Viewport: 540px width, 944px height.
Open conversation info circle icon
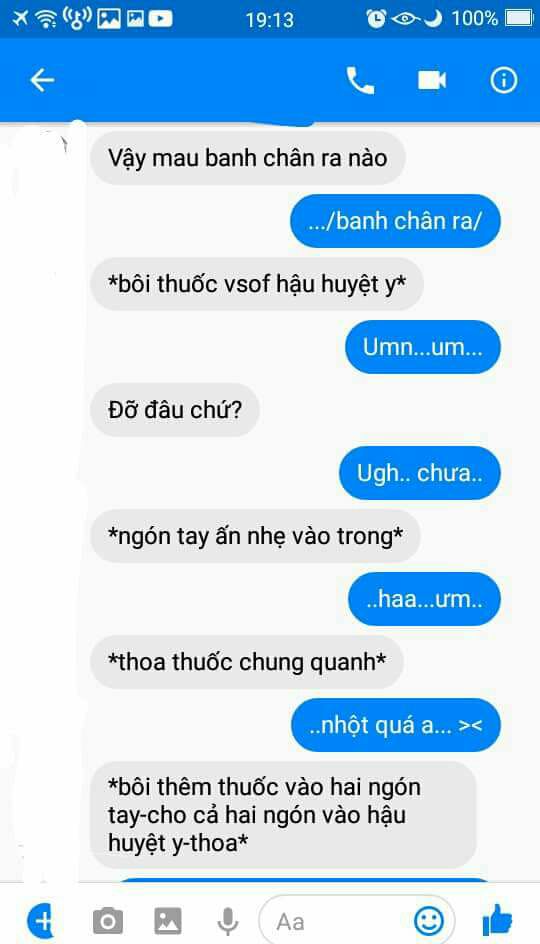coord(503,80)
